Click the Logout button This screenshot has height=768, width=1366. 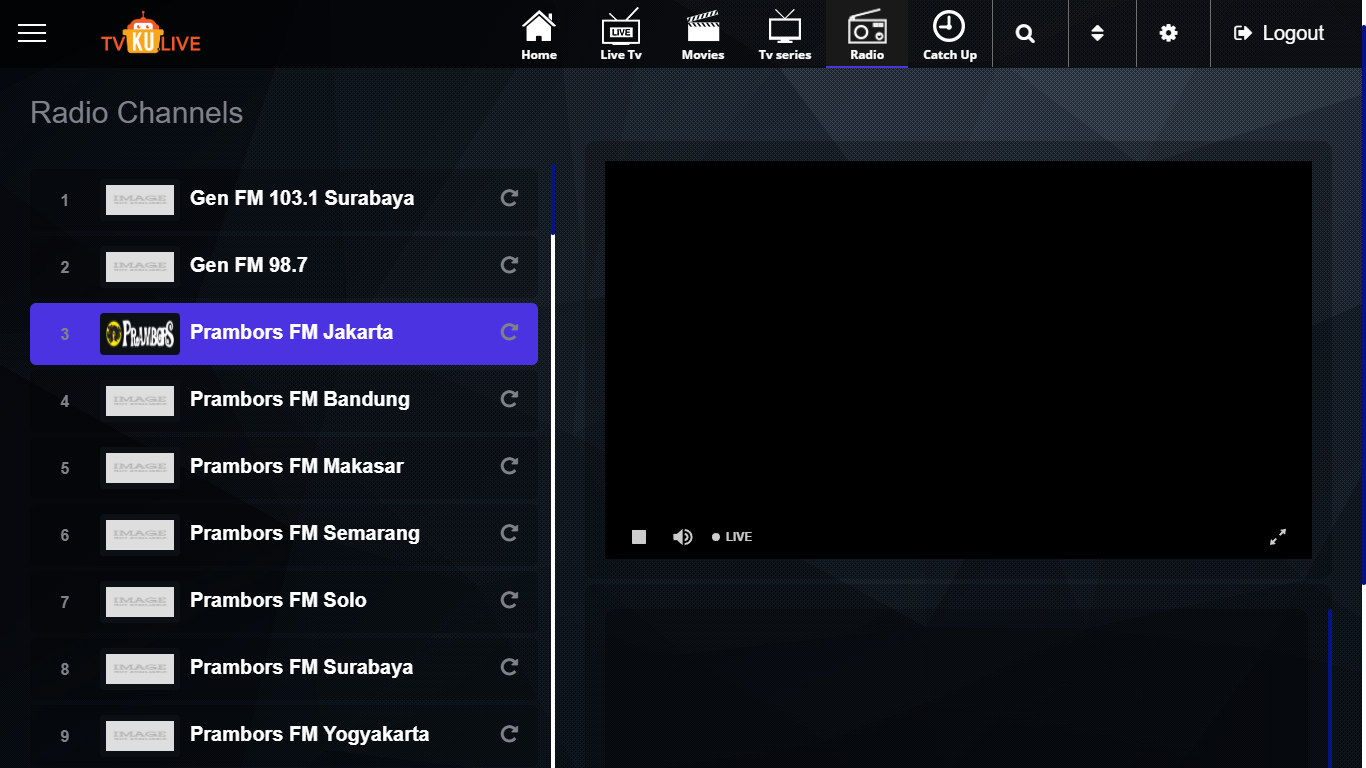(x=1279, y=33)
